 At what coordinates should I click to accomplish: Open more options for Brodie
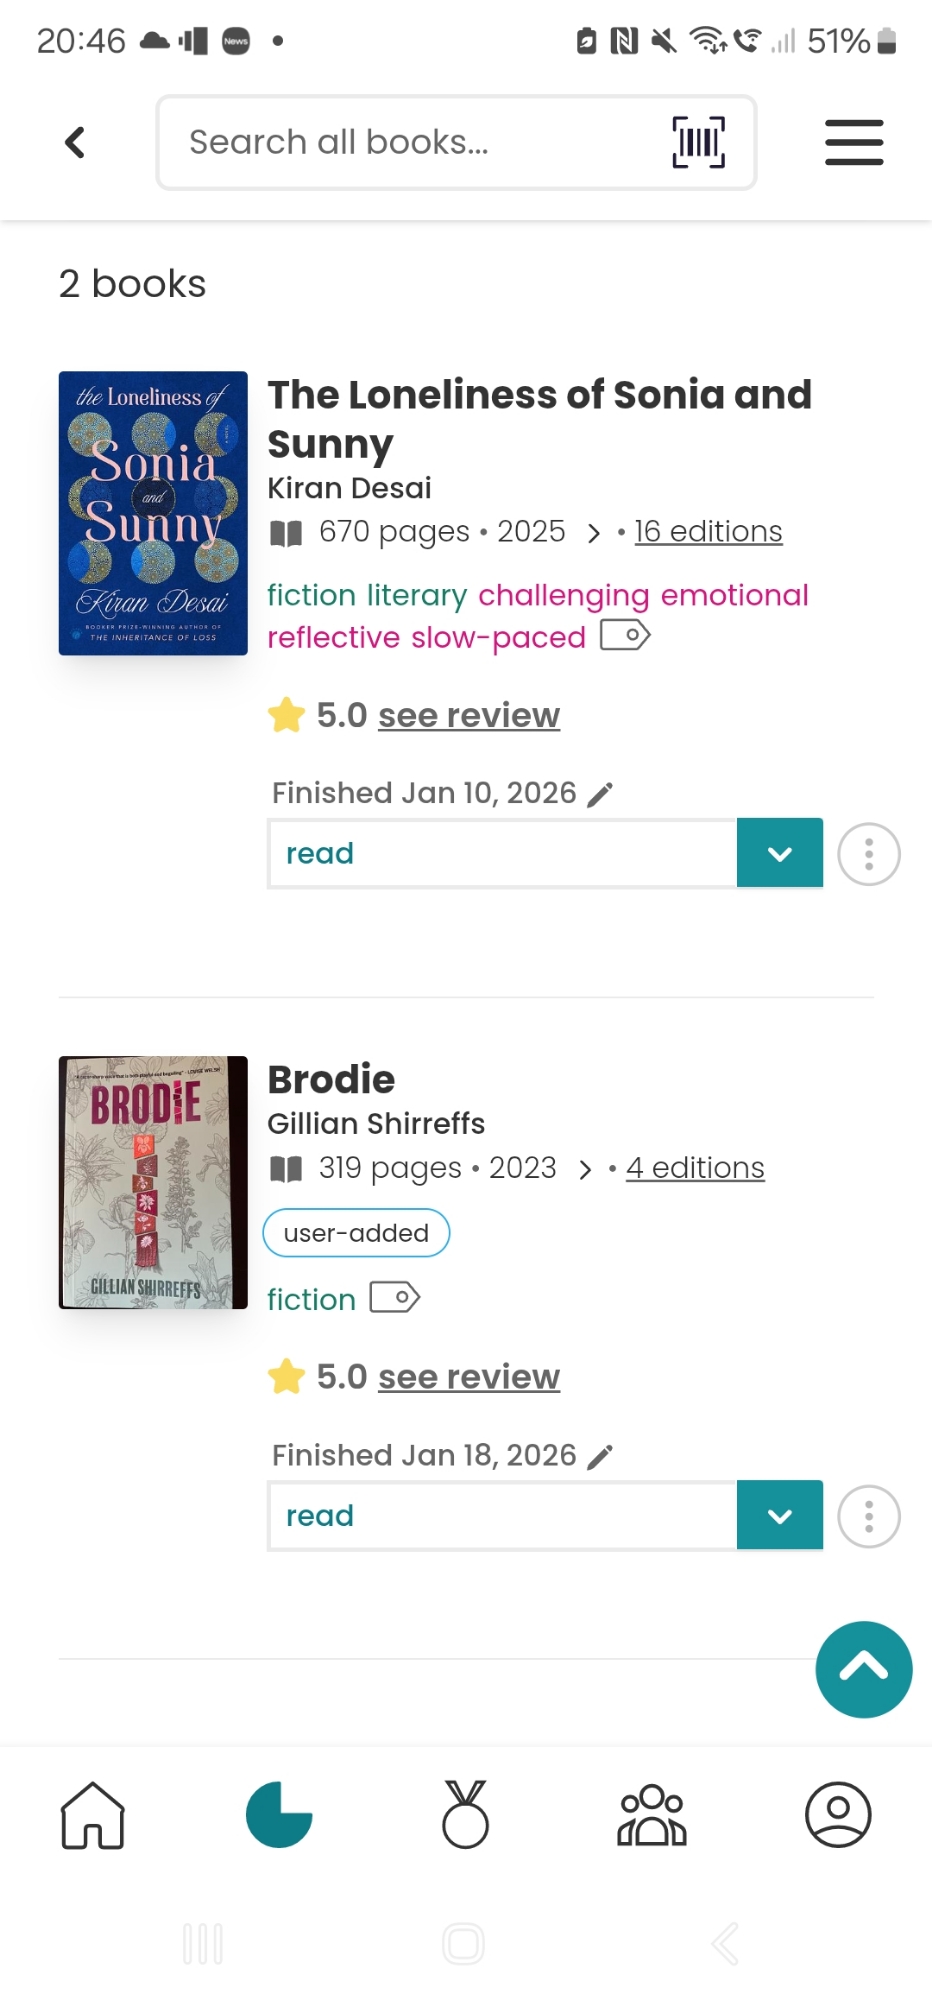[x=868, y=1516]
